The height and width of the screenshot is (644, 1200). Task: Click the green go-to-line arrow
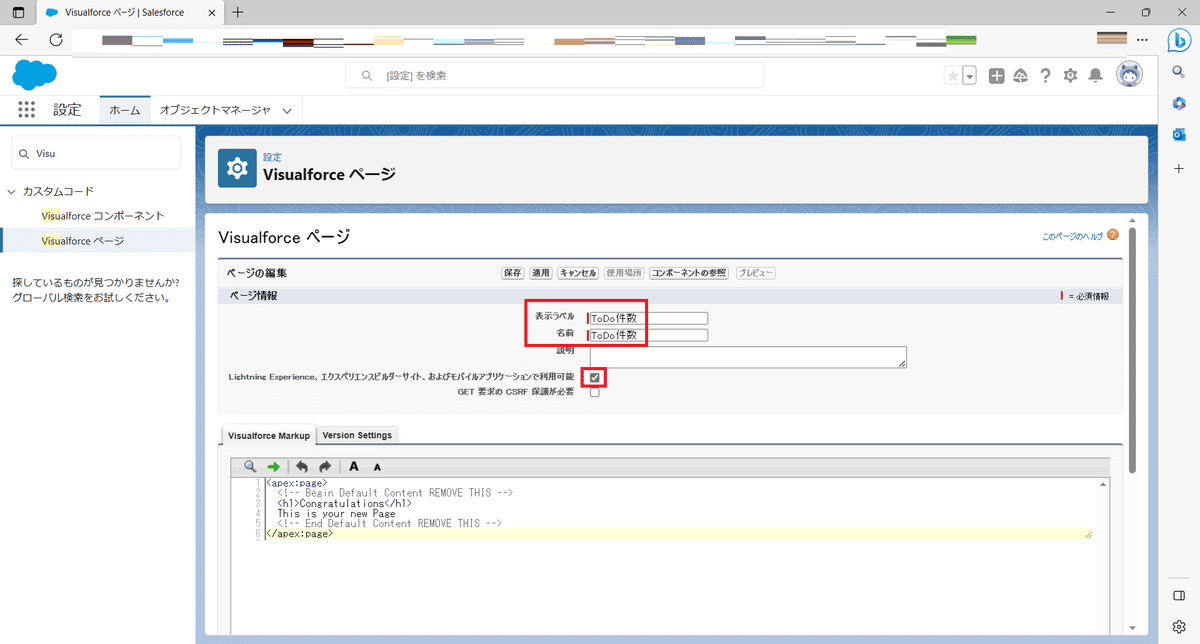(274, 467)
